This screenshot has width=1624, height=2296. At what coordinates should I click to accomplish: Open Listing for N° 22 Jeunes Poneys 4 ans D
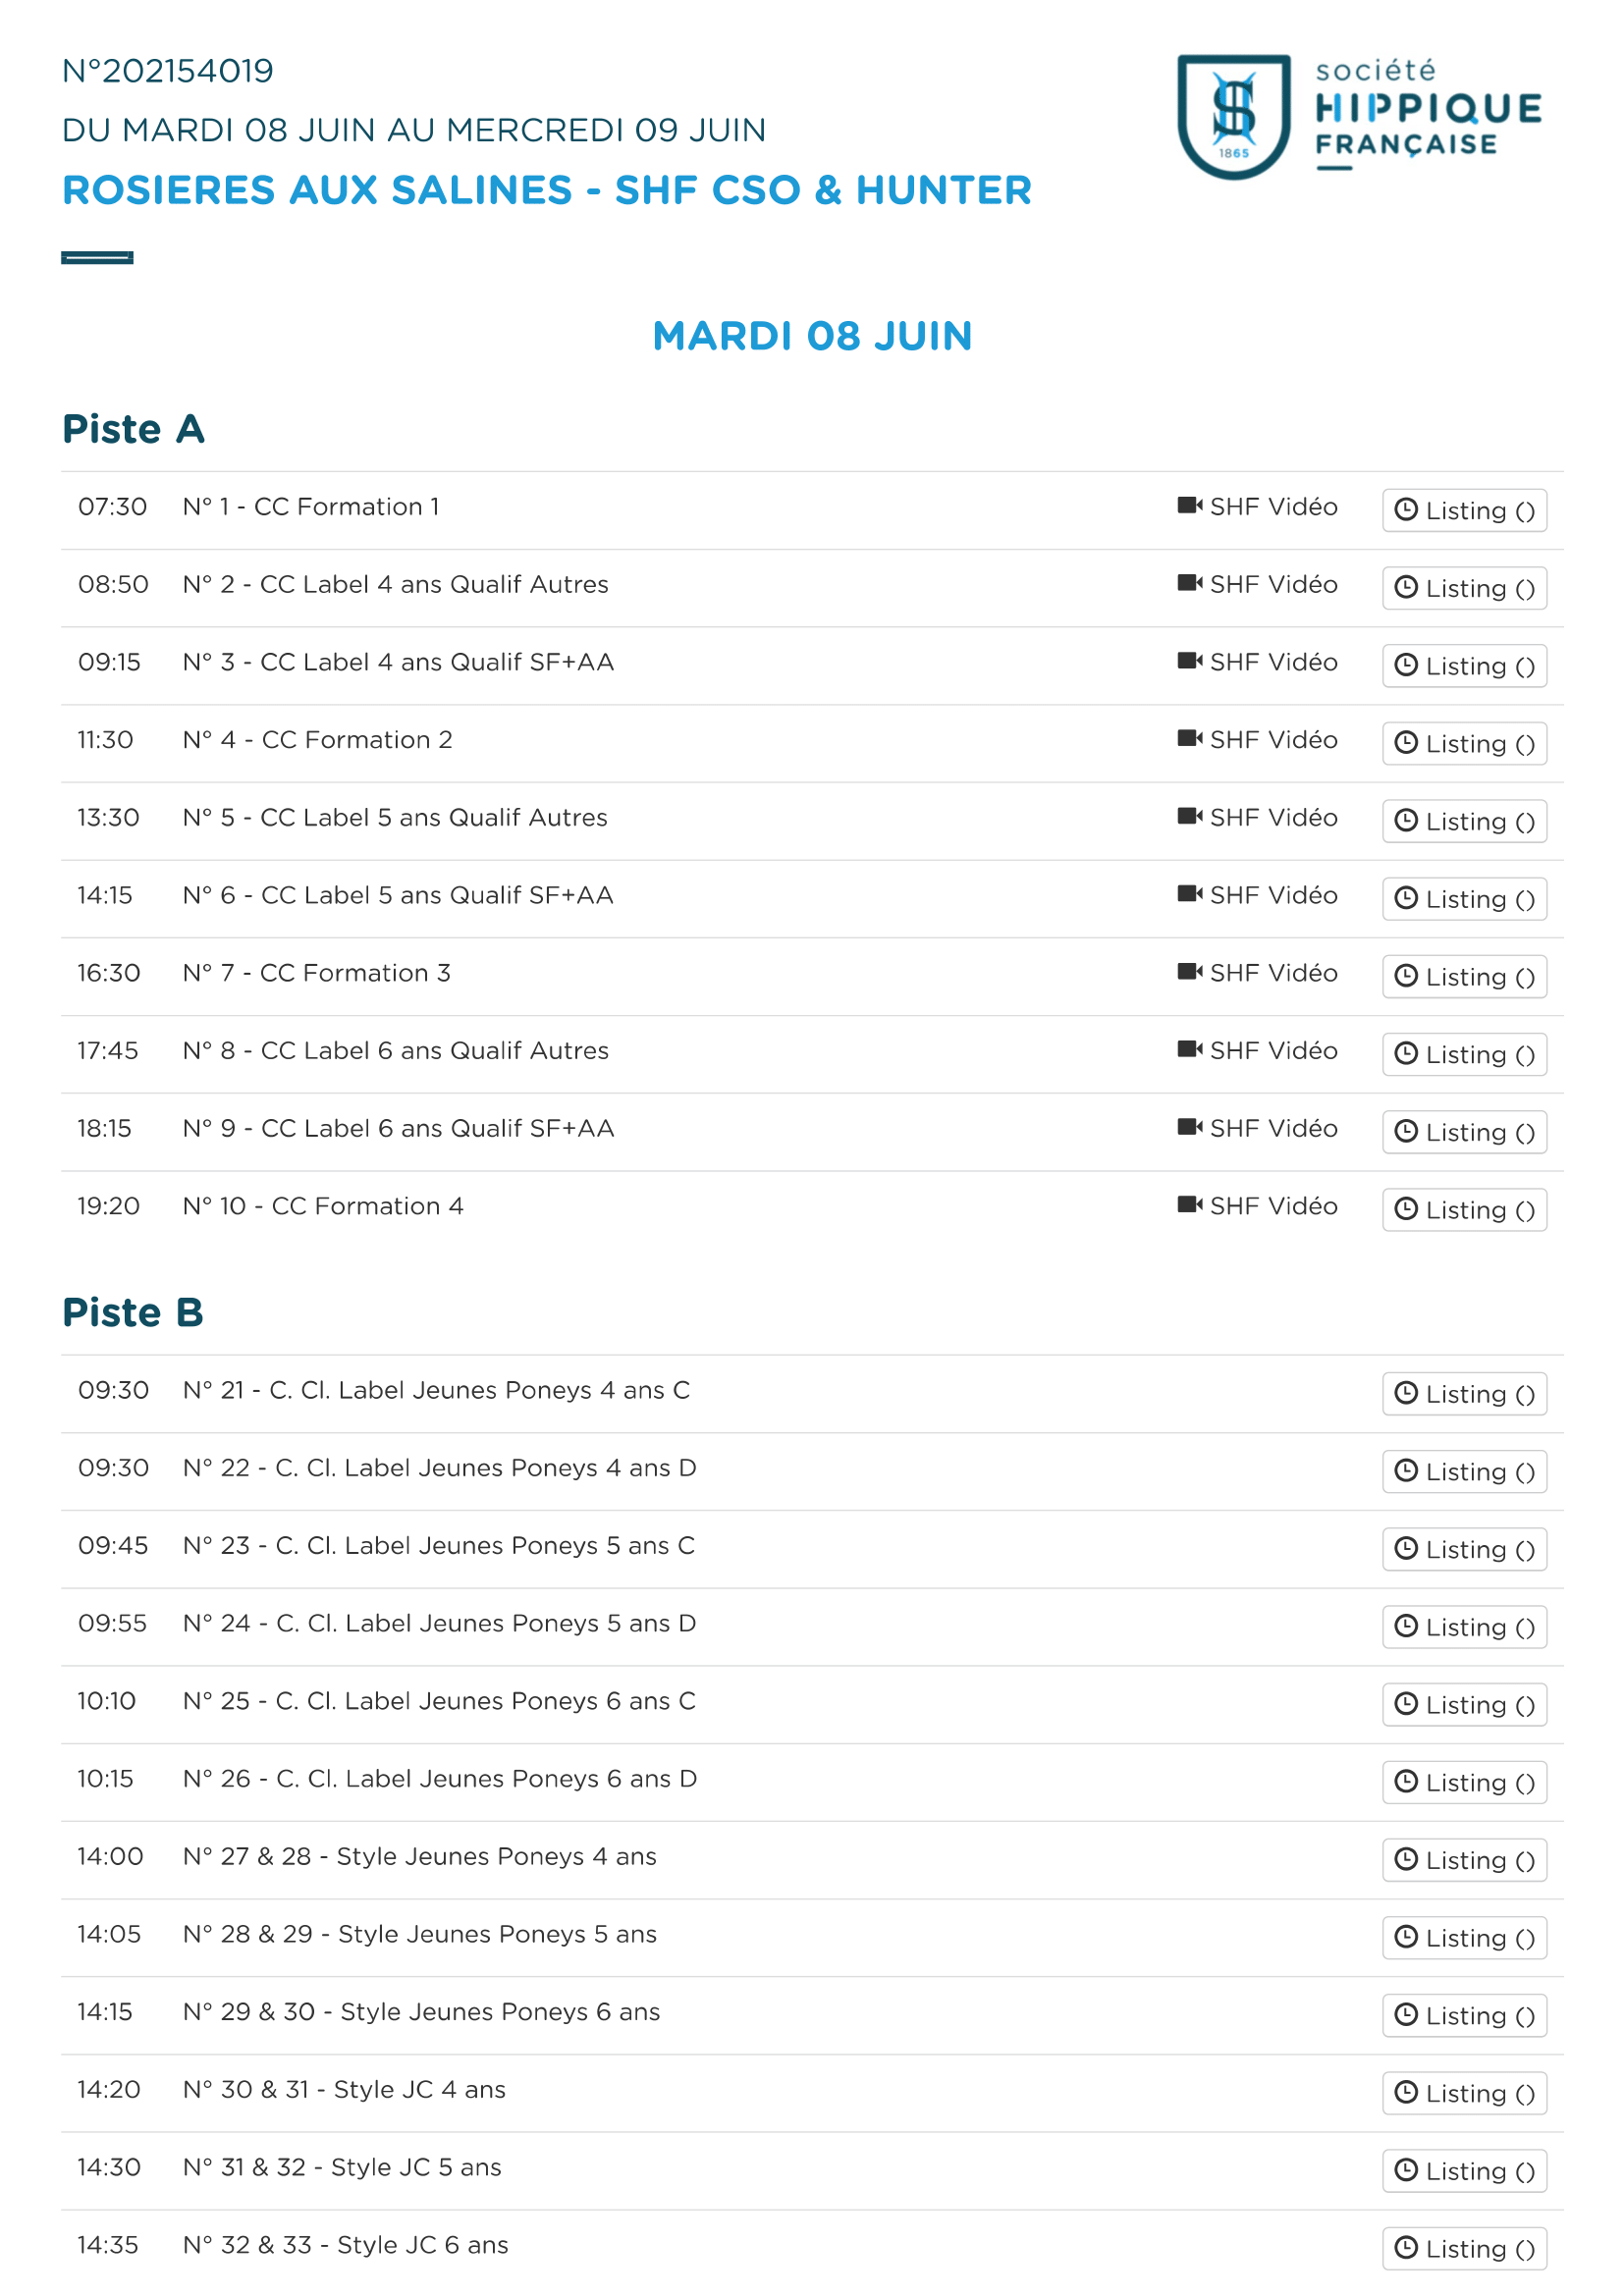tap(1464, 1472)
